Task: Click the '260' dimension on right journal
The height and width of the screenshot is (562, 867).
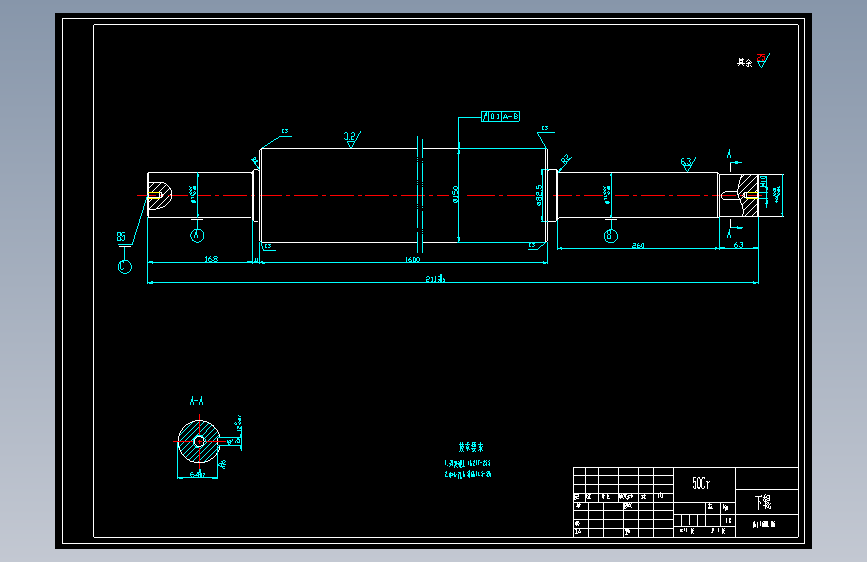Action: coord(638,245)
